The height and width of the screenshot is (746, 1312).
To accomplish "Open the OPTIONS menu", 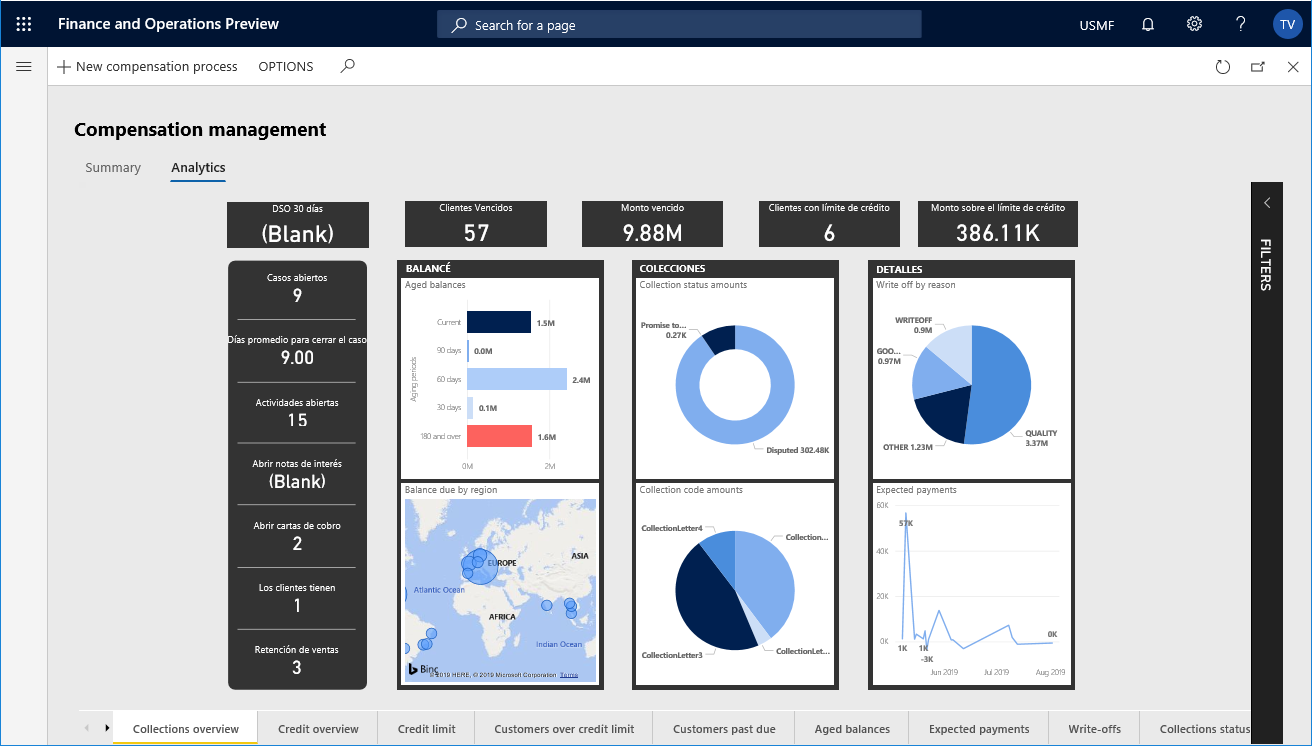I will pyautogui.click(x=285, y=66).
